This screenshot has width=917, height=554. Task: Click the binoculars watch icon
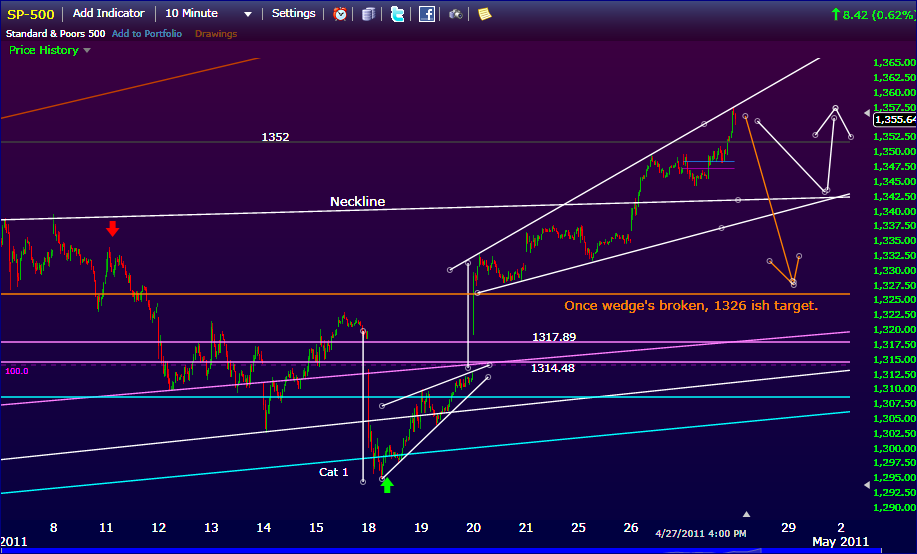click(456, 14)
